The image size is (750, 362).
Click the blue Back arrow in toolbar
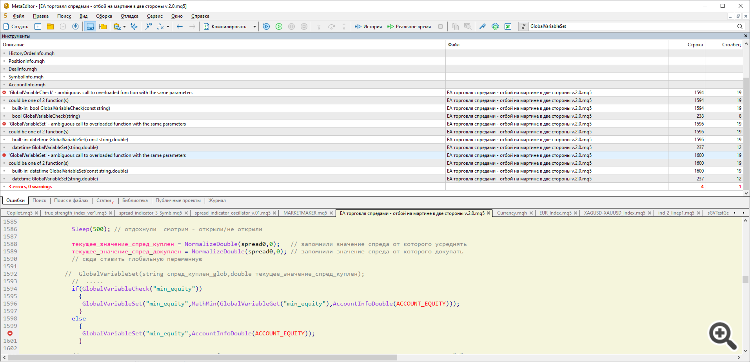click(x=180, y=26)
